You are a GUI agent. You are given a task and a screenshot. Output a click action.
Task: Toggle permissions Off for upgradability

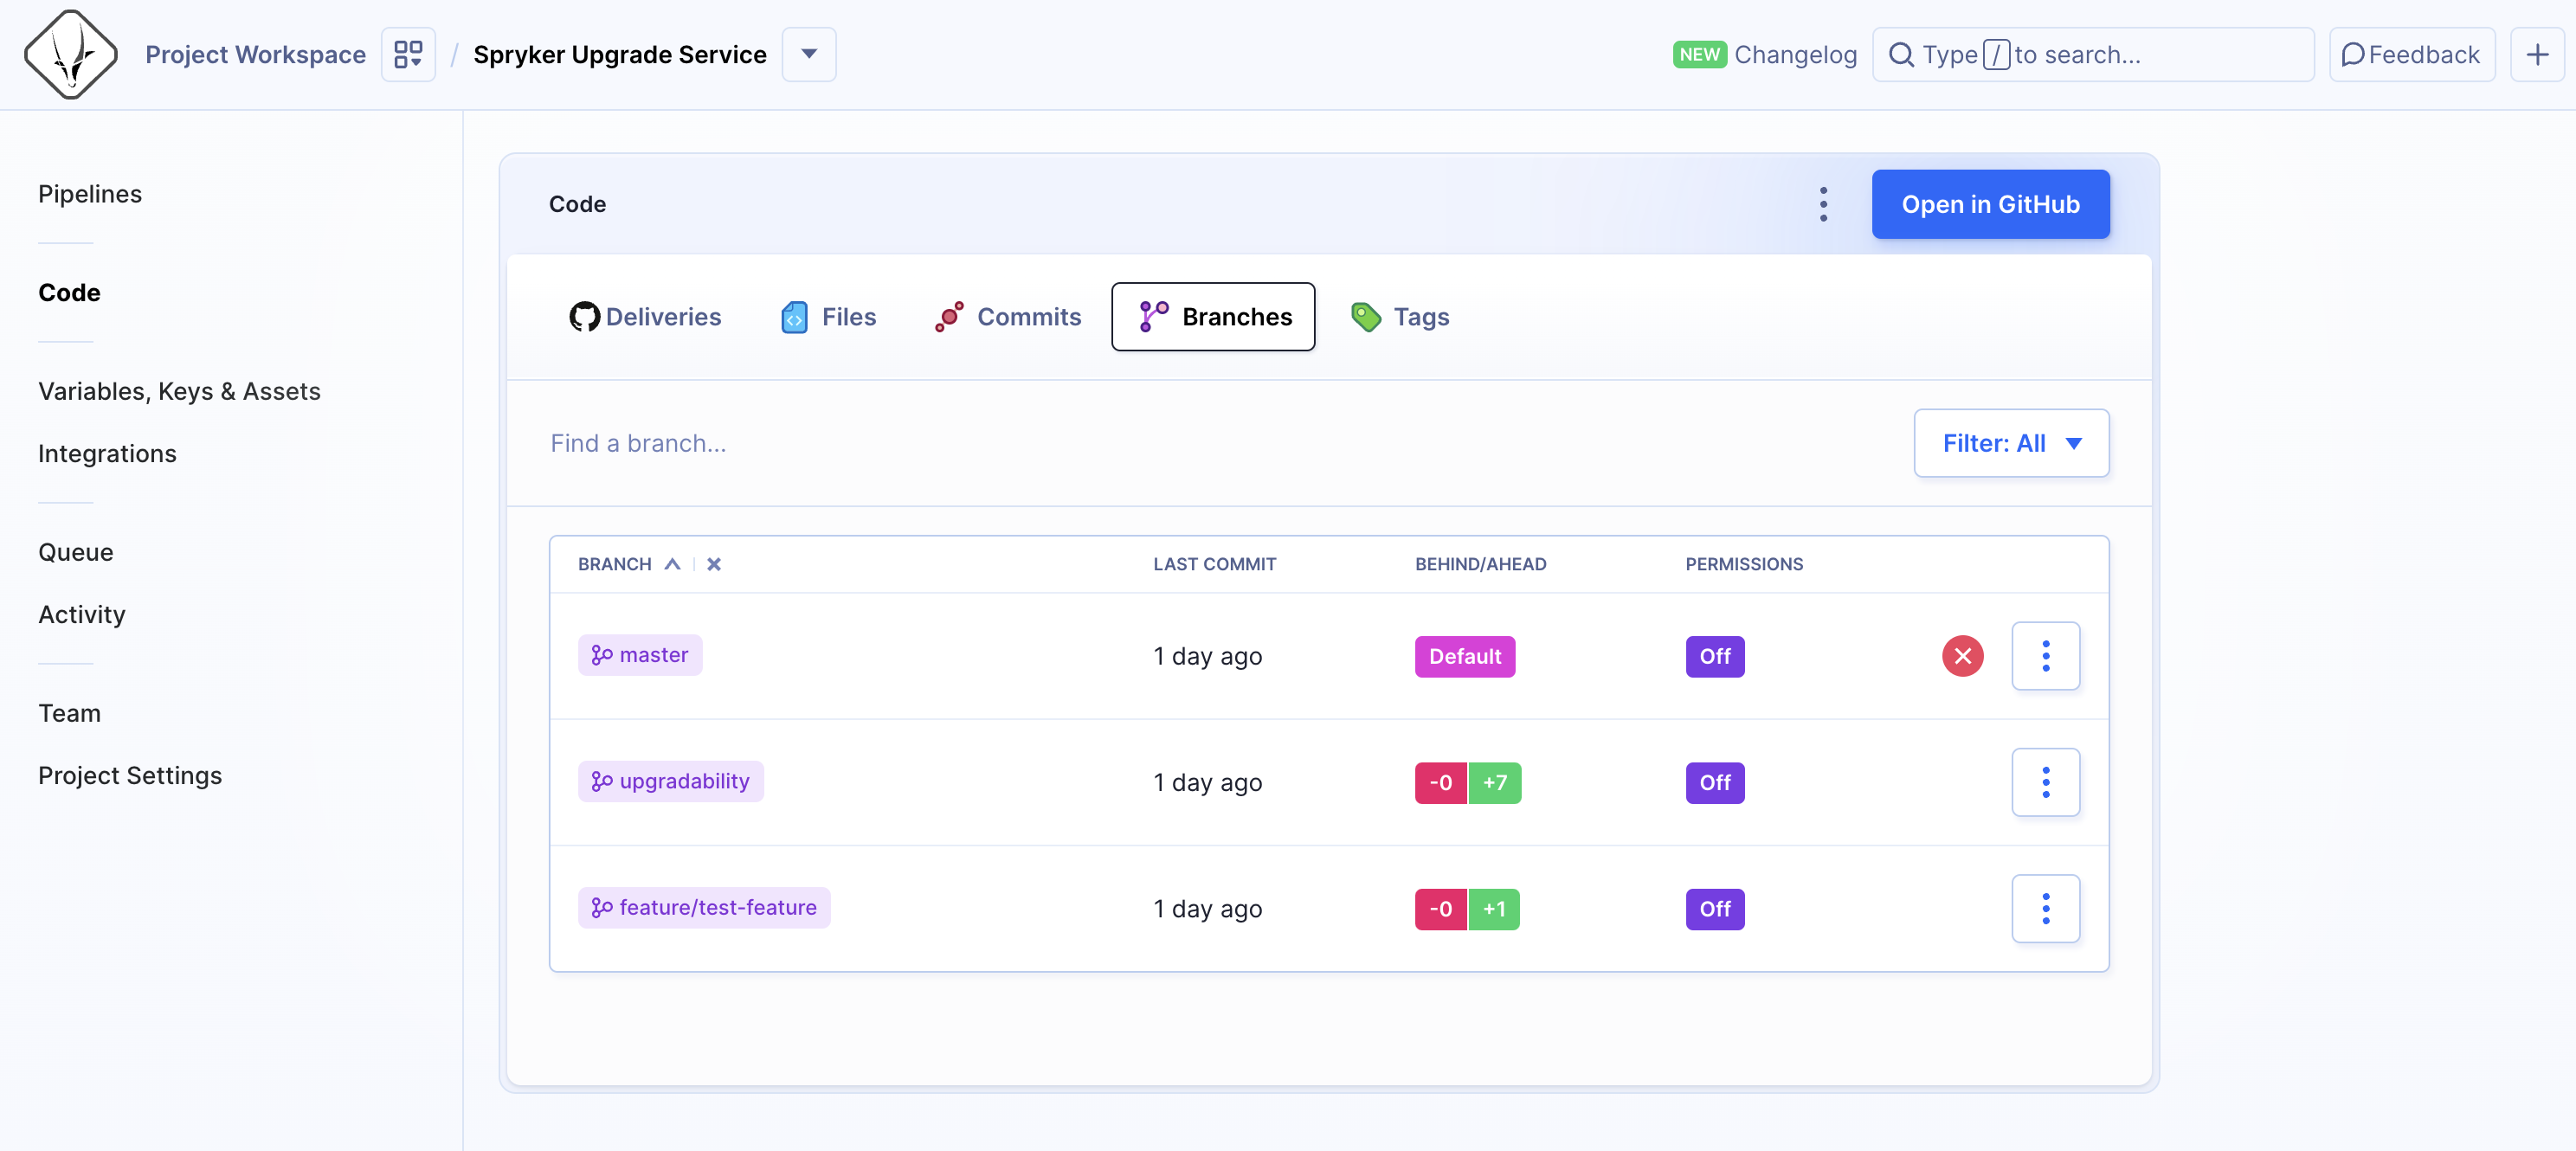(x=1715, y=783)
